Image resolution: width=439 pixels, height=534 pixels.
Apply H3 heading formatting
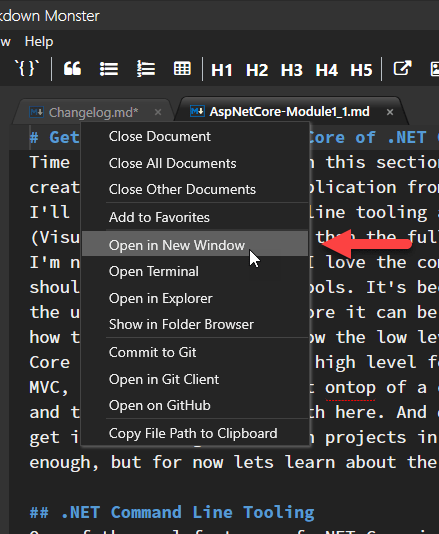click(x=292, y=70)
